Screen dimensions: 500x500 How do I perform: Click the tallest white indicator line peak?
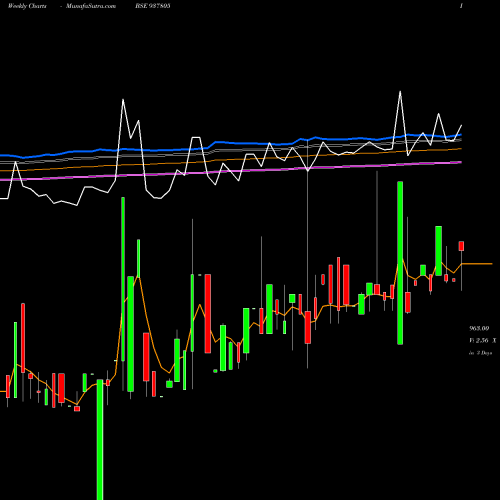400,92
